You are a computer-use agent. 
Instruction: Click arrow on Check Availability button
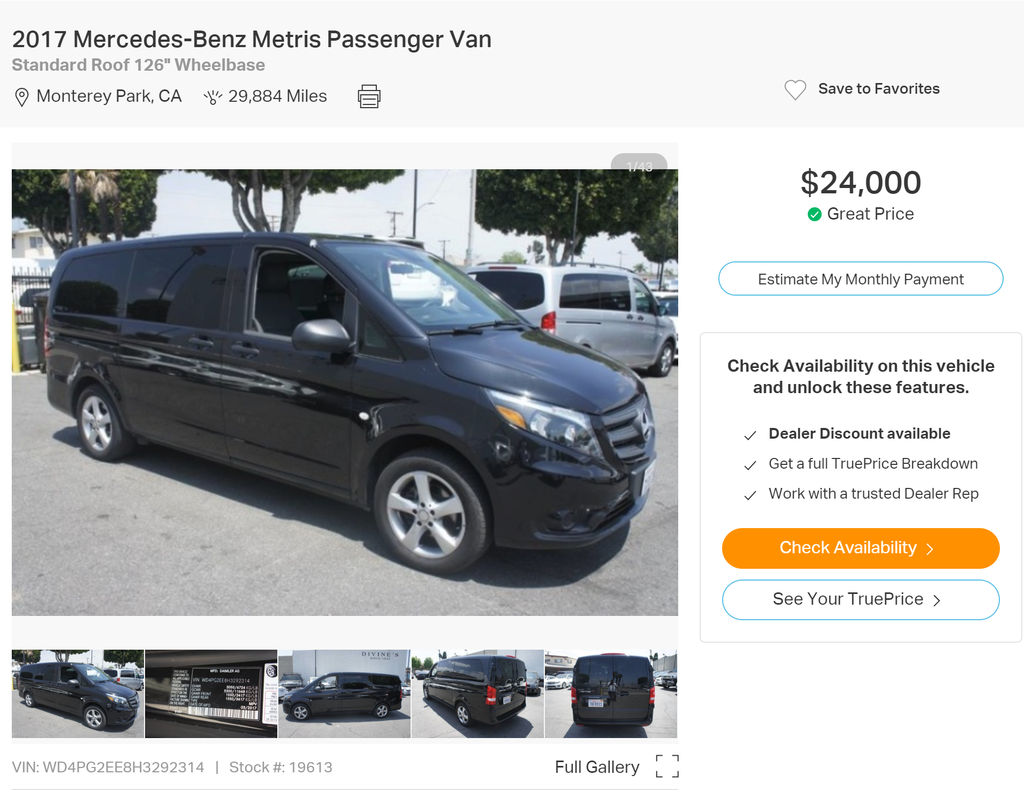point(930,549)
